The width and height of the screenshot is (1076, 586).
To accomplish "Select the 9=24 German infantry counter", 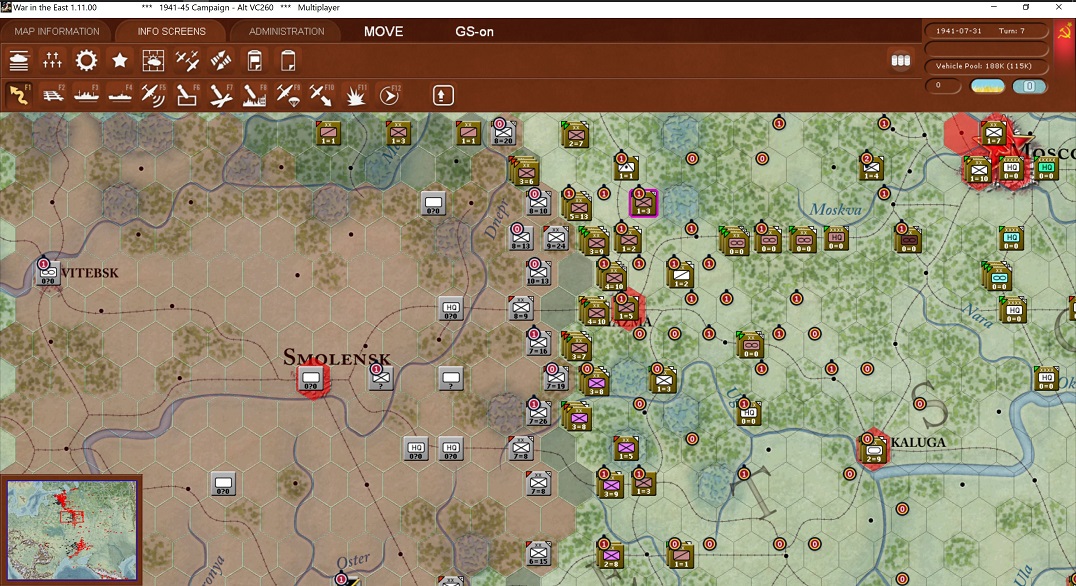I will 556,238.
